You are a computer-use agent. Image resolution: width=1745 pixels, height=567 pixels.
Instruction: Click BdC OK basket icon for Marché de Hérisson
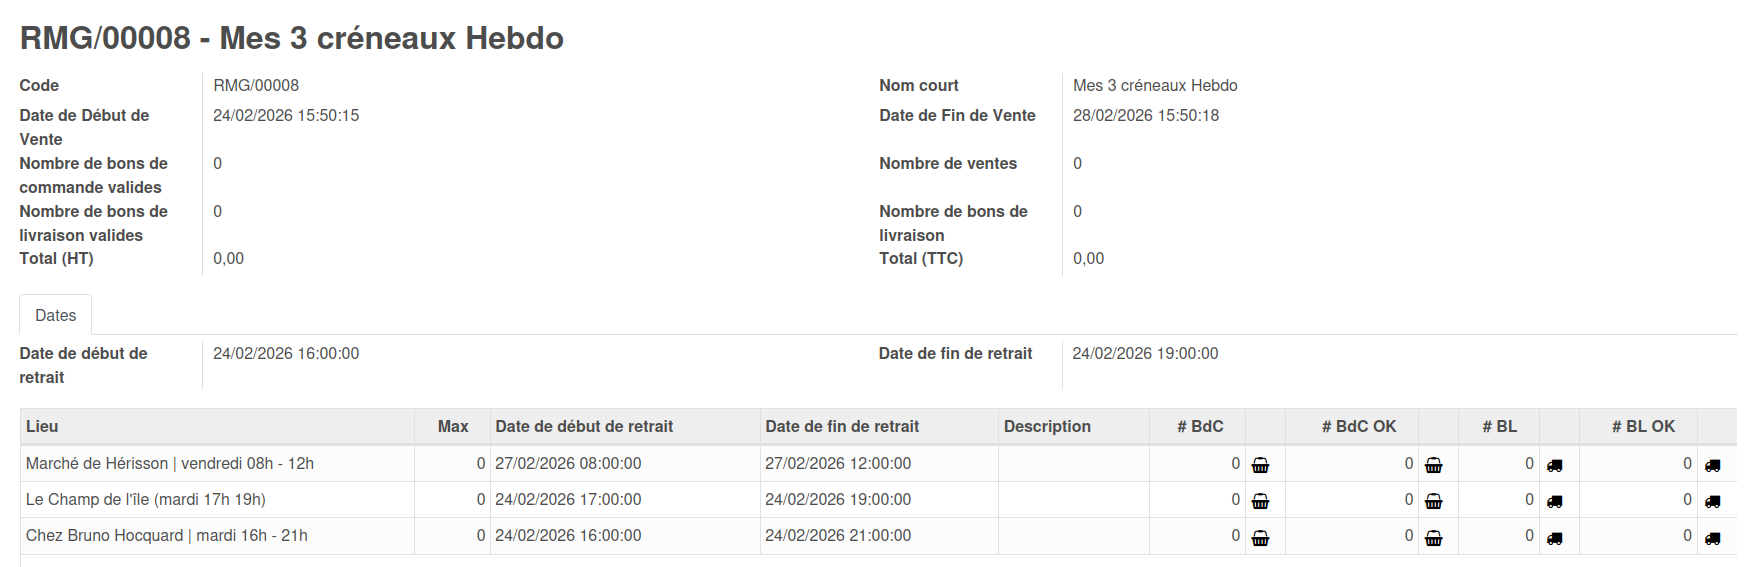[1433, 465]
